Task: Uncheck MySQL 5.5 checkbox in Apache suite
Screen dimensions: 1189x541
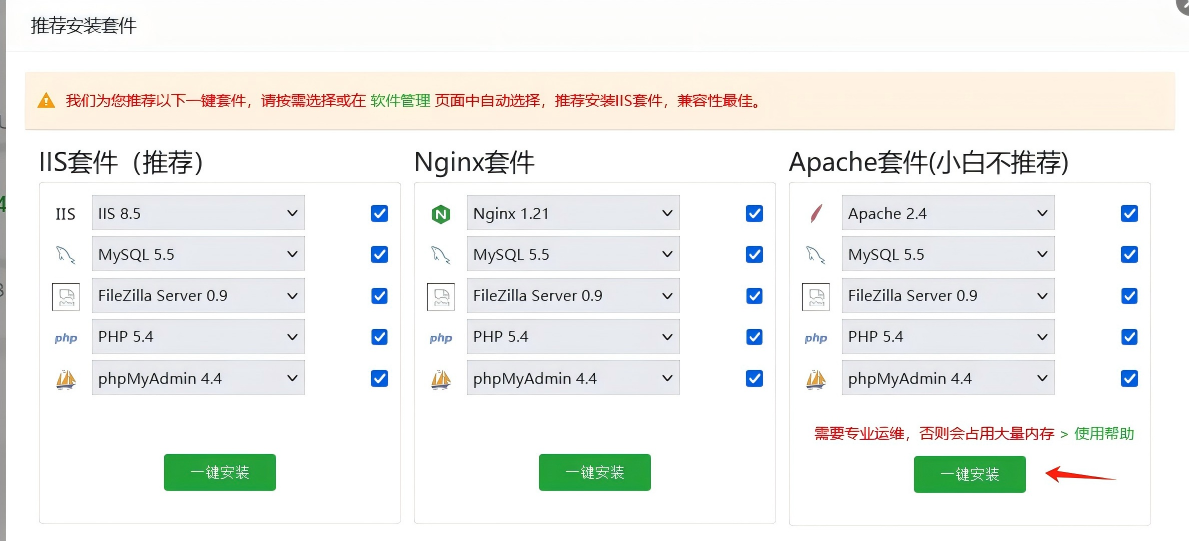Action: point(1129,254)
